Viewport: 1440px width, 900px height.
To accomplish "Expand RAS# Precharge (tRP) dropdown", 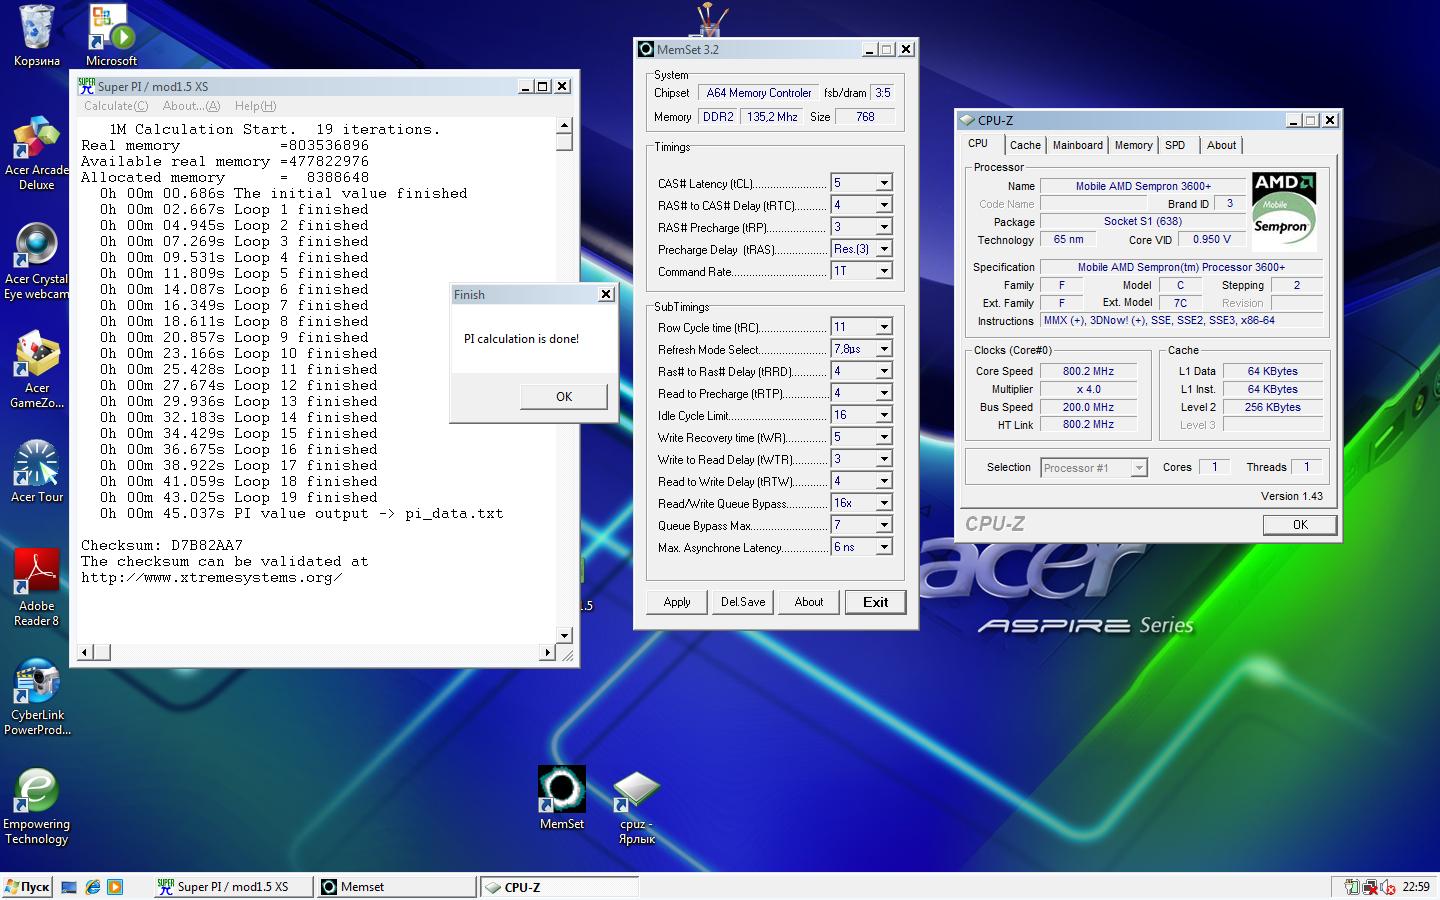I will click(x=884, y=227).
